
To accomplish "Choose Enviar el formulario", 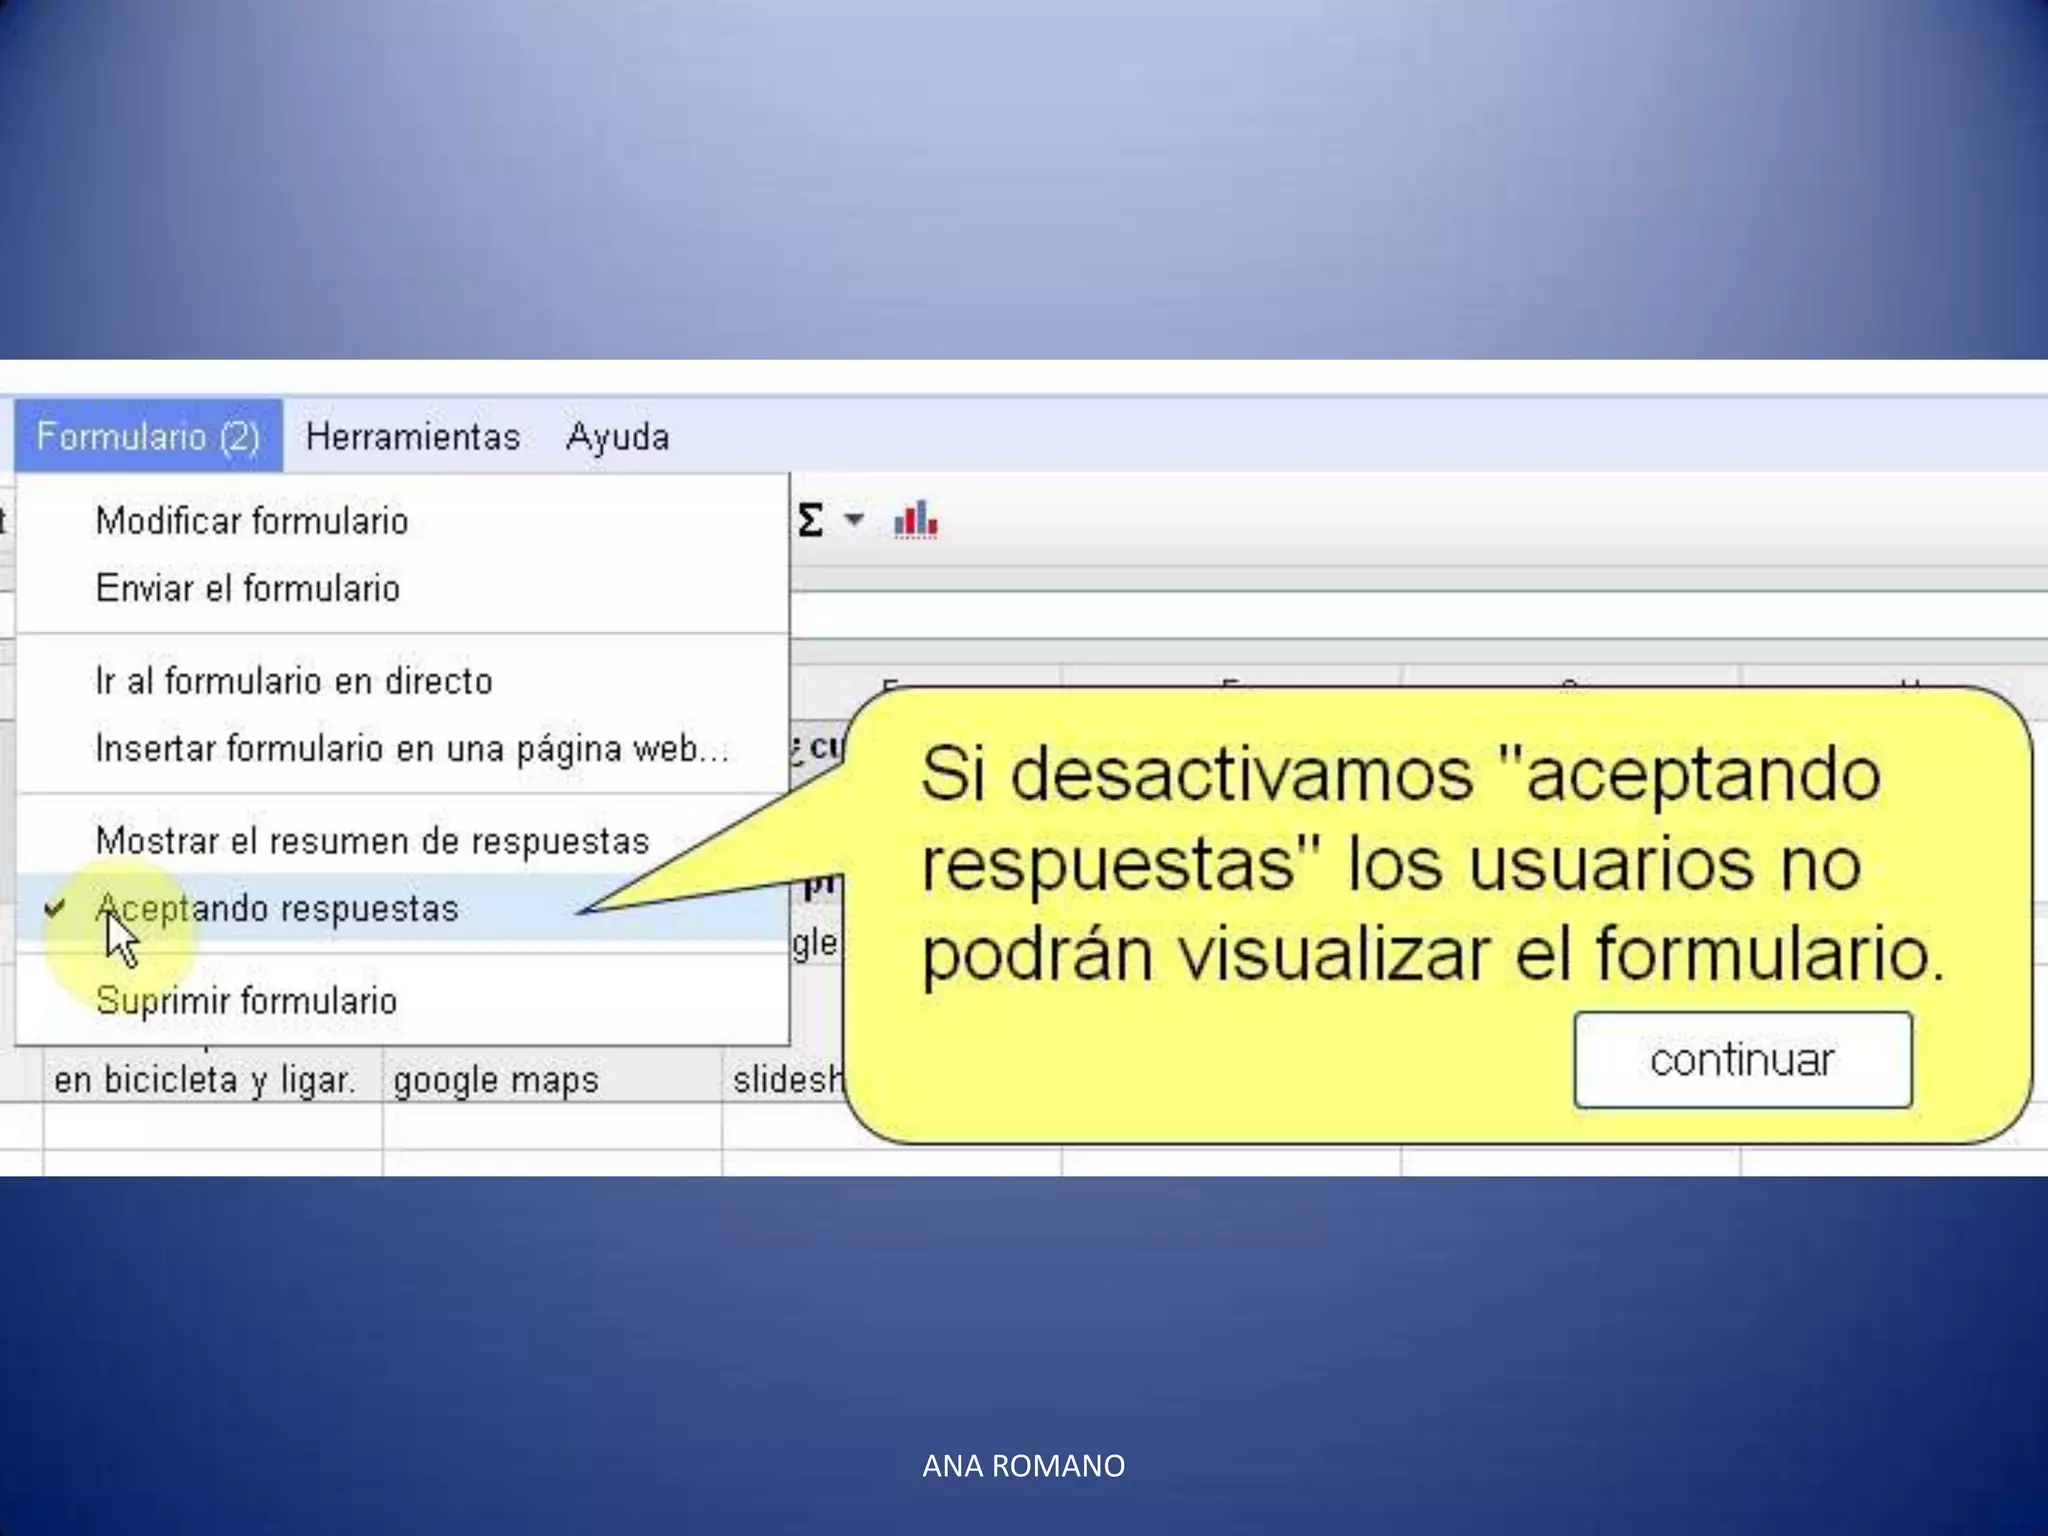I will point(248,588).
